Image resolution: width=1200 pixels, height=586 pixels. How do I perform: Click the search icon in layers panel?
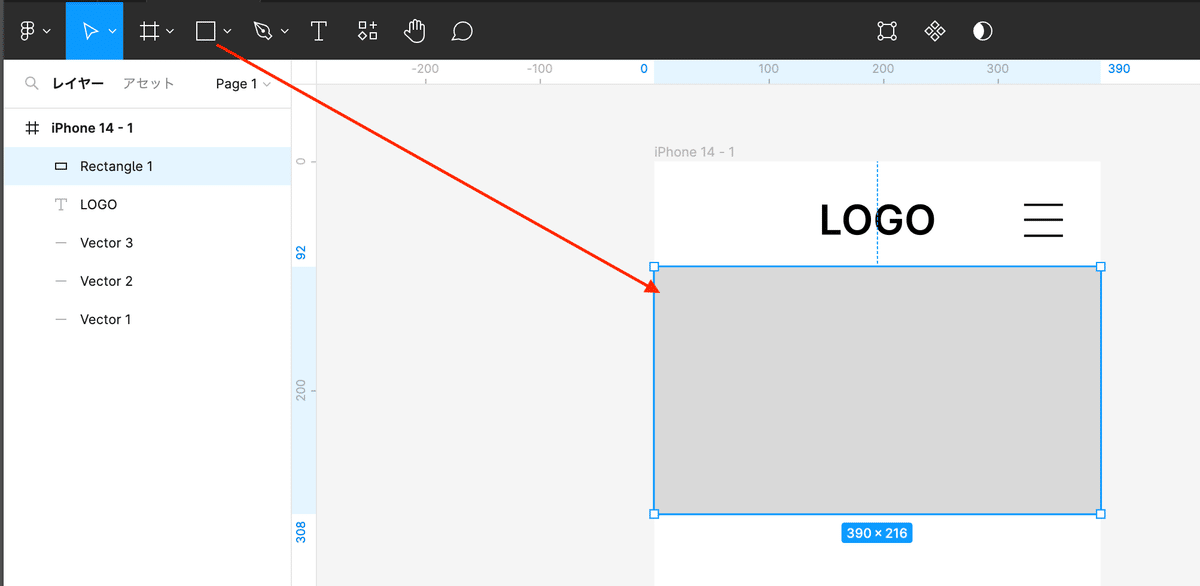coord(32,84)
